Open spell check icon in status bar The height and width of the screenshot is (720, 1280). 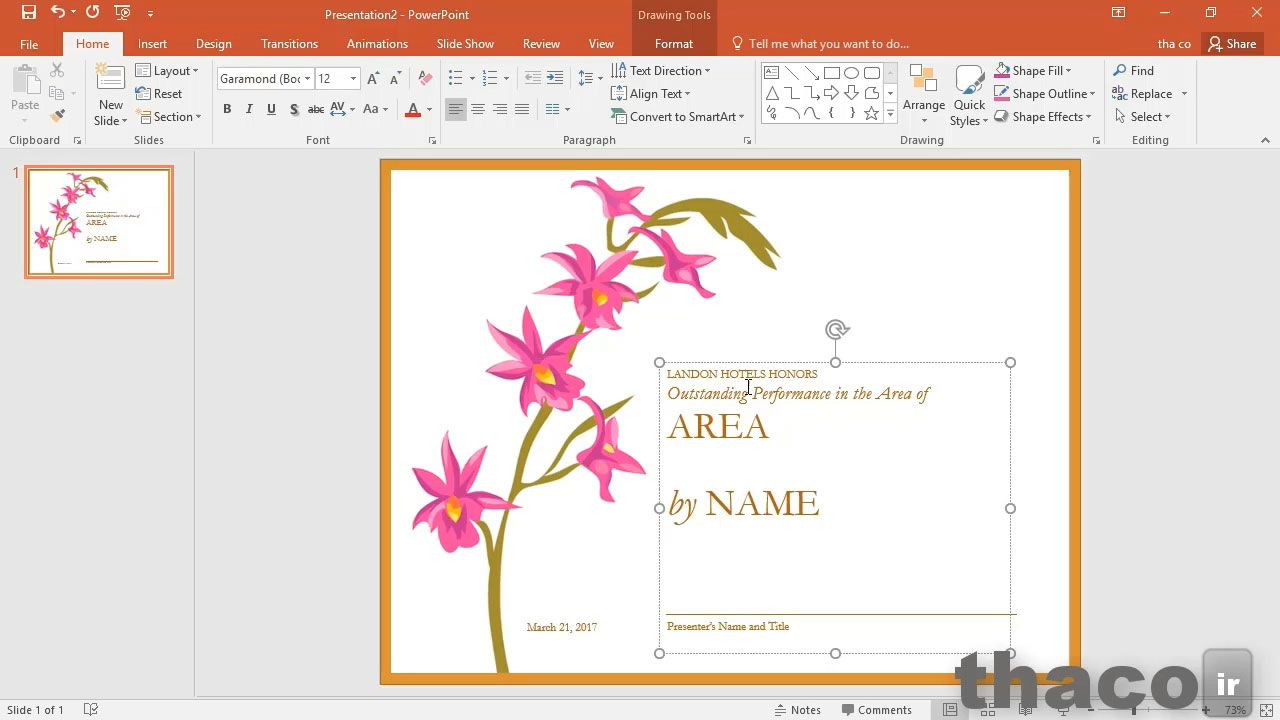[91, 710]
